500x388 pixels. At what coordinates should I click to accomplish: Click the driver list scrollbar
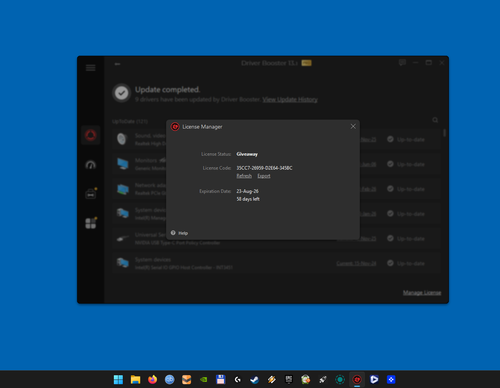pyautogui.click(x=444, y=133)
